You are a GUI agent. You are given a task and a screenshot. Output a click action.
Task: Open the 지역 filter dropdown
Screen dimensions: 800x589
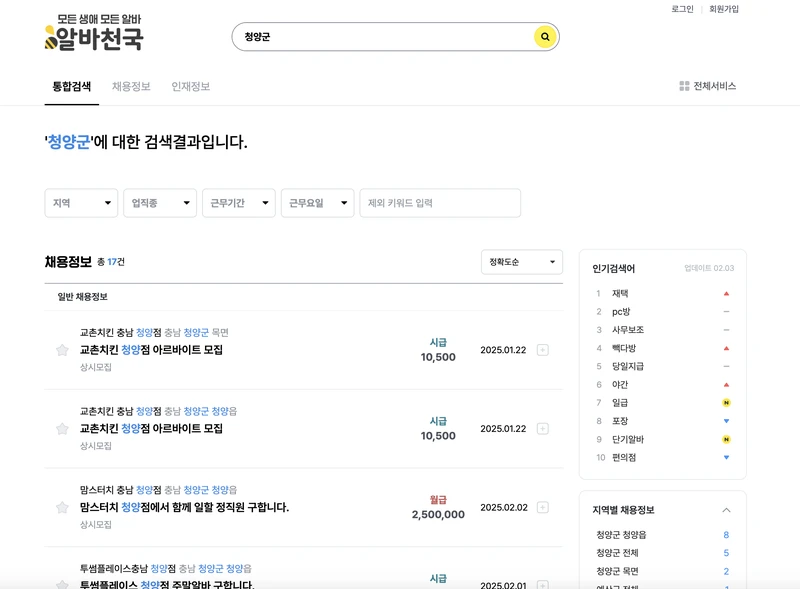pos(80,203)
